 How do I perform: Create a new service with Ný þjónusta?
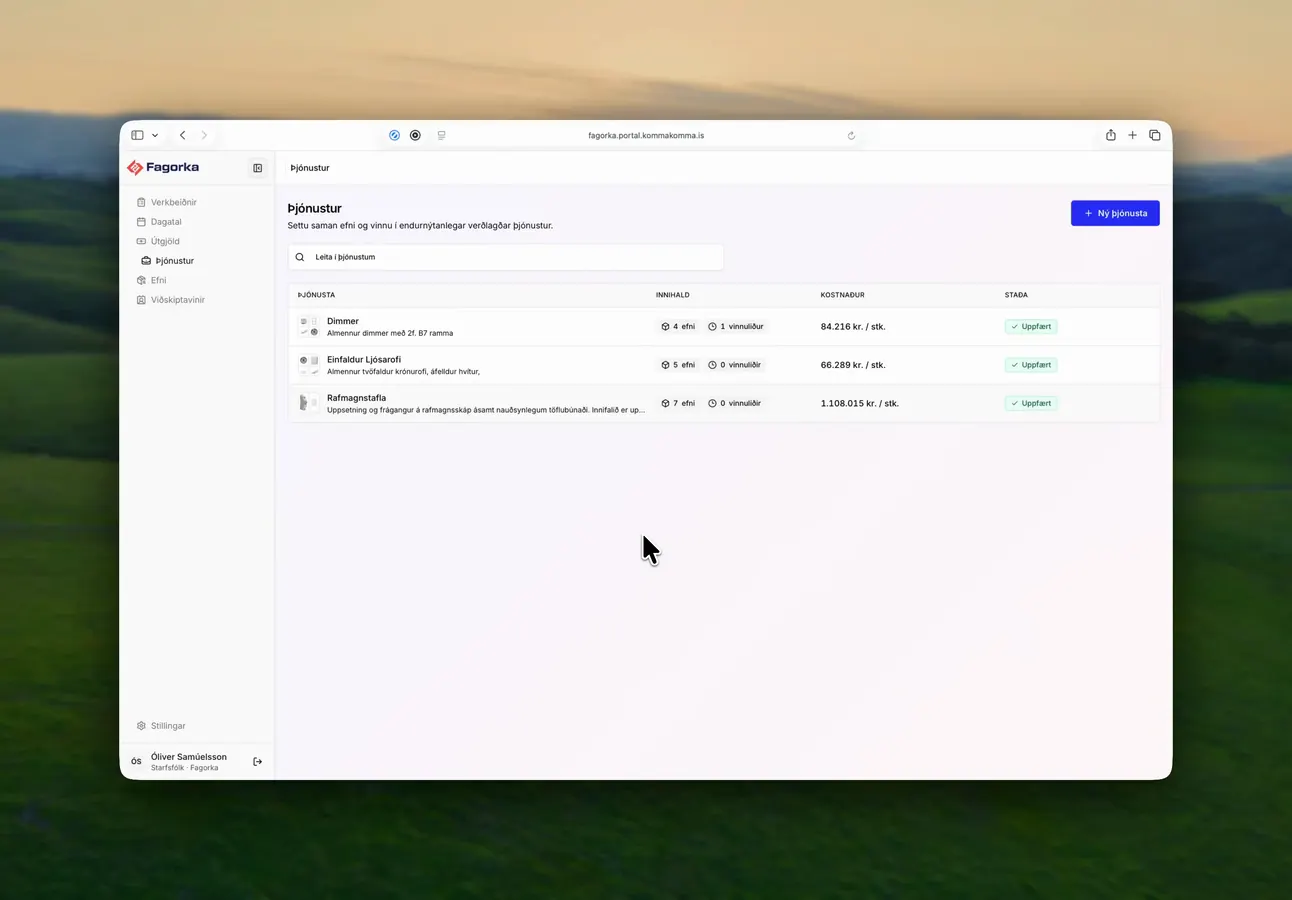[1115, 213]
